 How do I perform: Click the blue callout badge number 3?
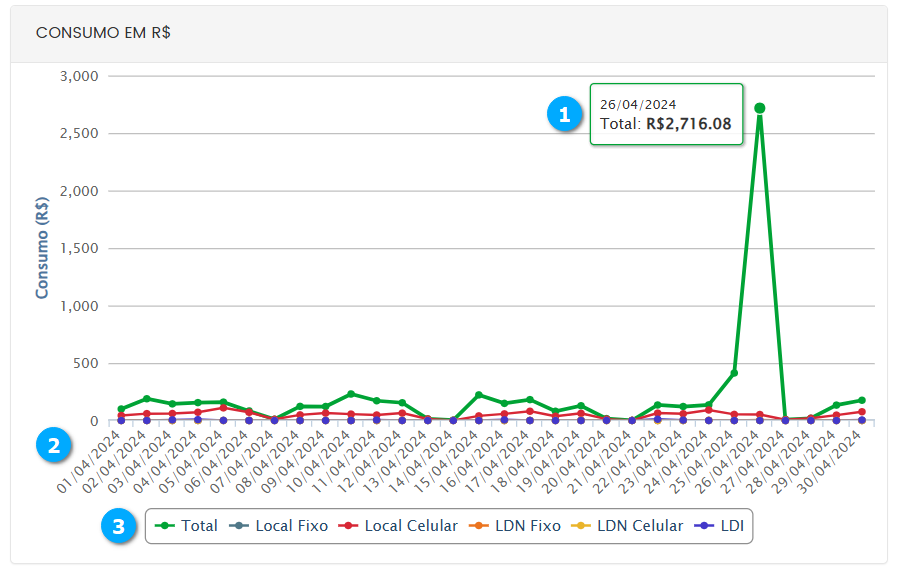click(119, 526)
